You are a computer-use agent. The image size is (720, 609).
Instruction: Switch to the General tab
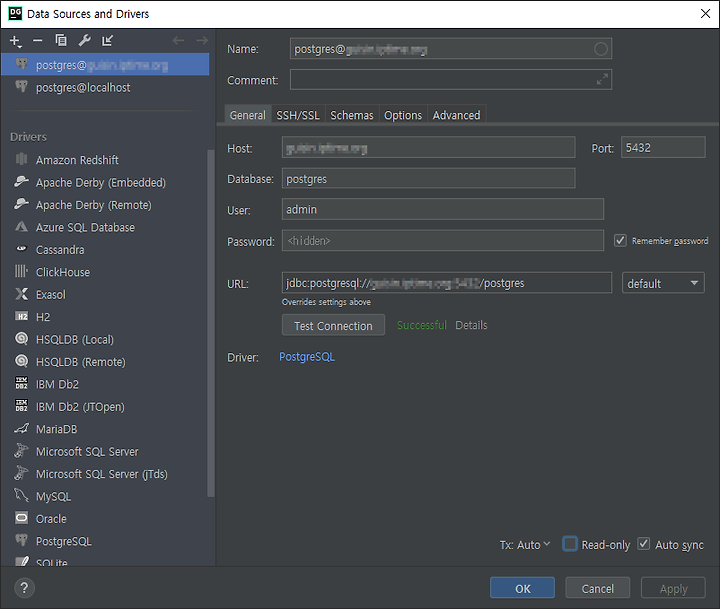(x=248, y=115)
